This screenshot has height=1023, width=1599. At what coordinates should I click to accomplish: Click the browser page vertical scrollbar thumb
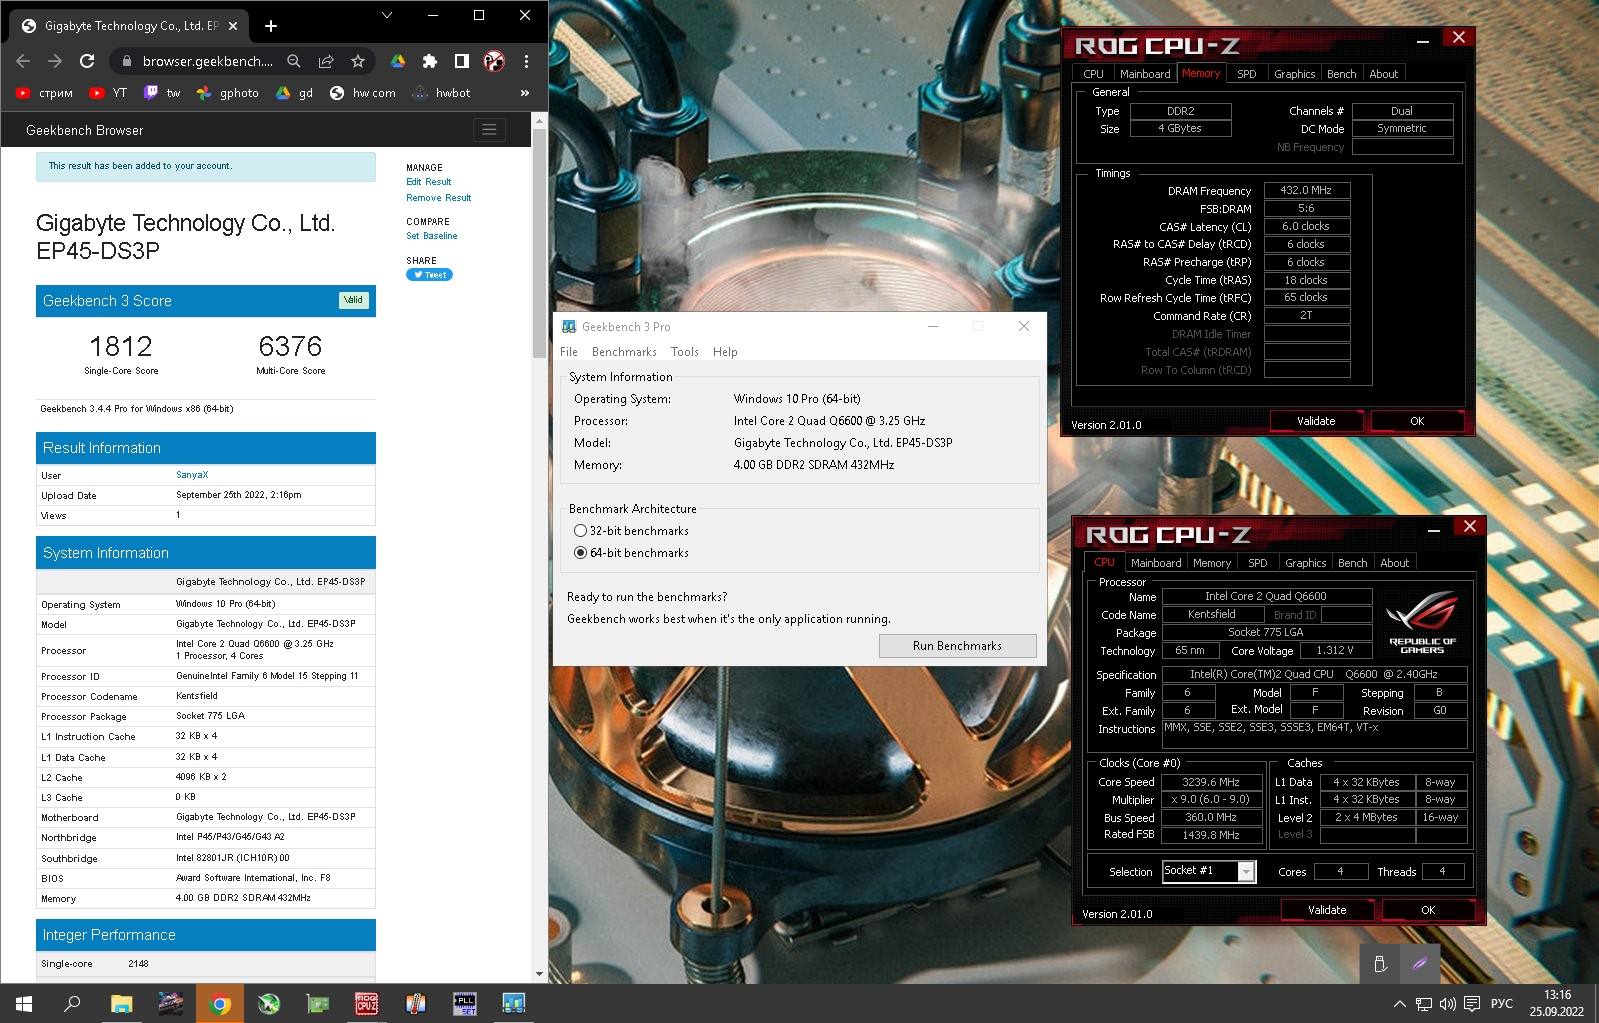pyautogui.click(x=540, y=243)
